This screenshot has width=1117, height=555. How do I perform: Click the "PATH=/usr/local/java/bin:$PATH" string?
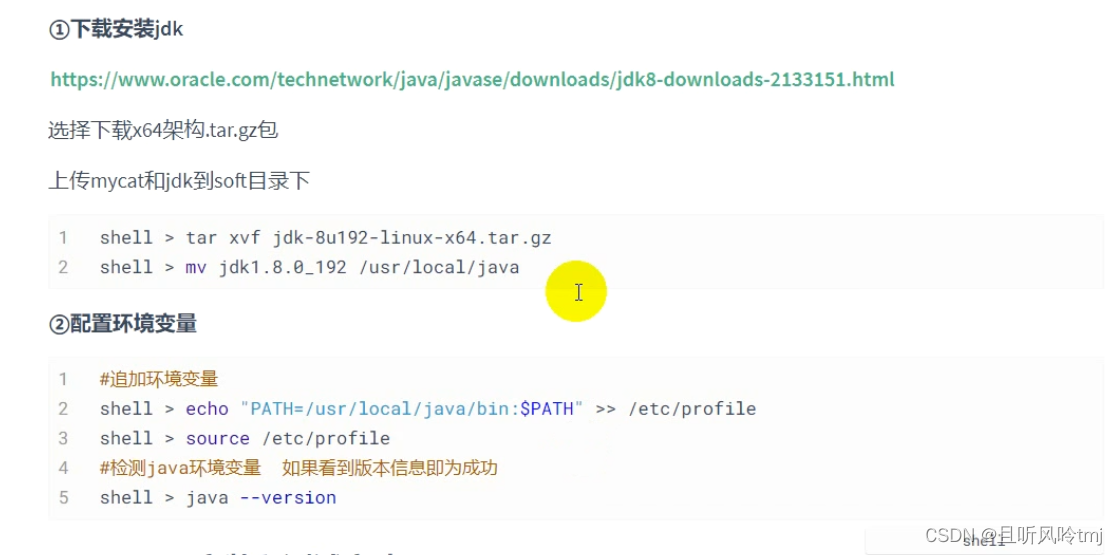point(411,409)
